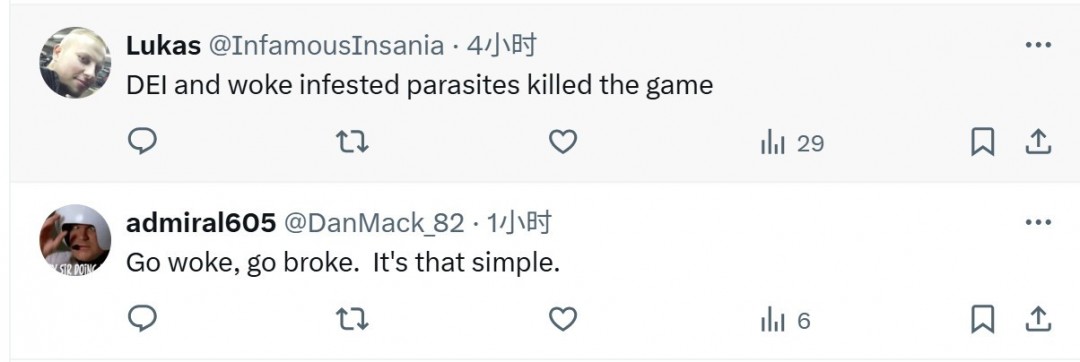
Task: Open the 1小时 timestamp on admiral605's tweet
Action: click(519, 223)
